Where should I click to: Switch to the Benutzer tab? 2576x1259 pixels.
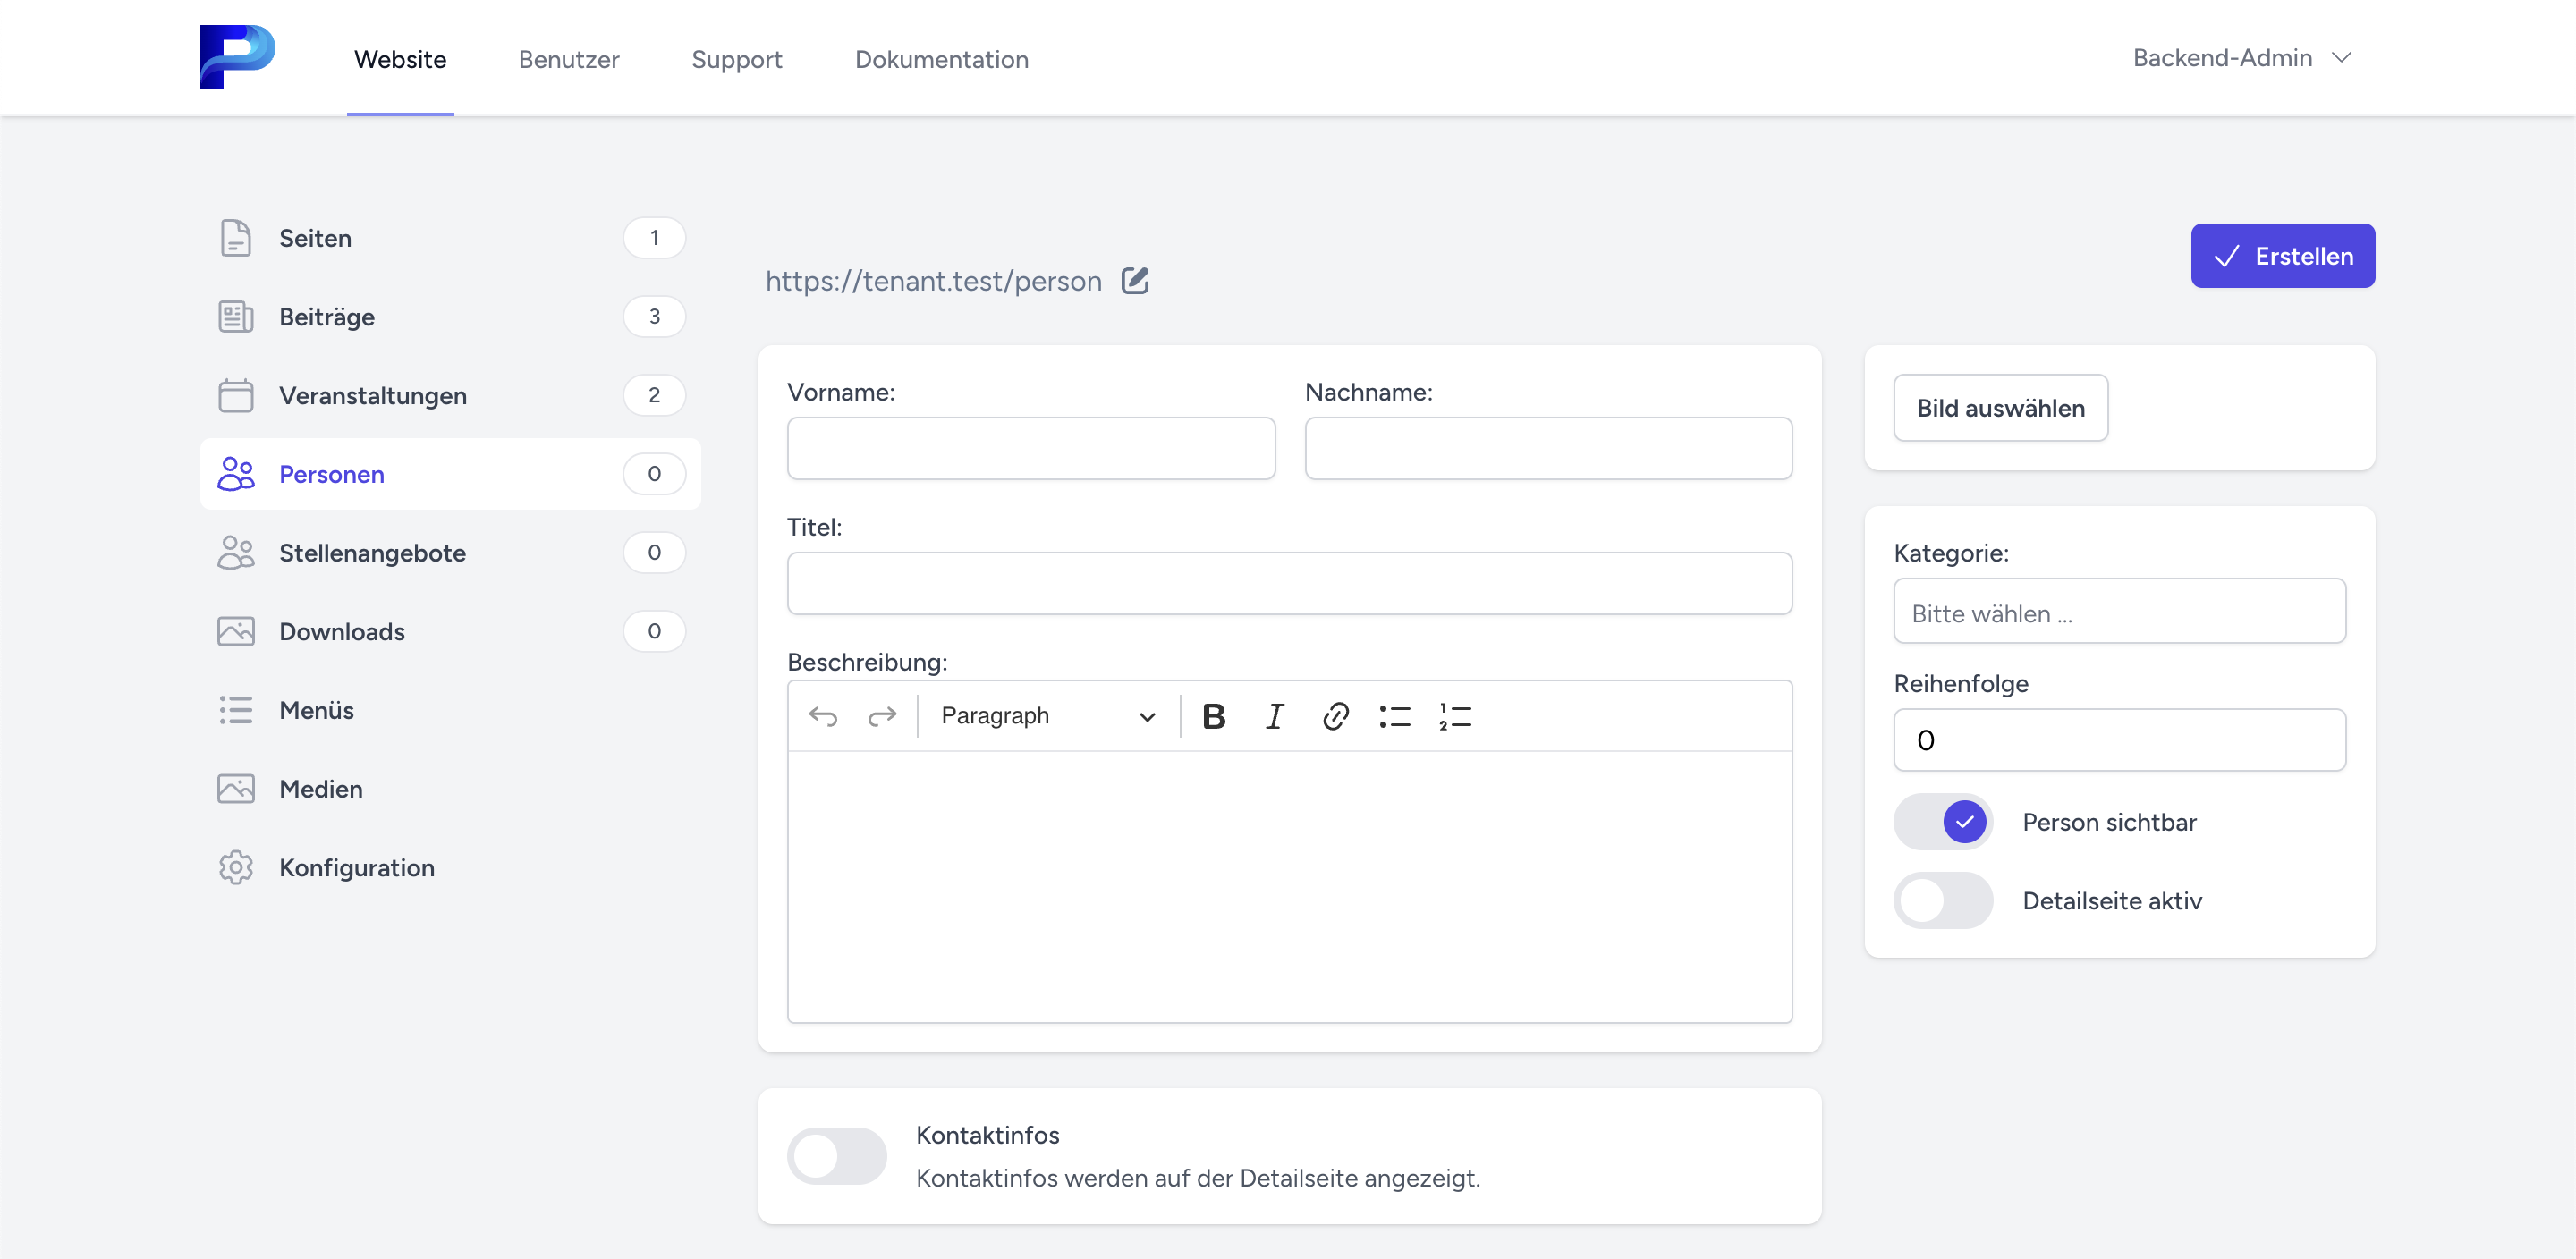(x=569, y=59)
